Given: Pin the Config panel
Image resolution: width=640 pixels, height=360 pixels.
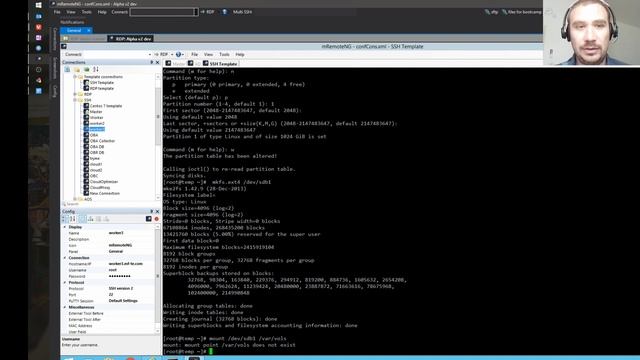Looking at the screenshot, I should pos(151,211).
